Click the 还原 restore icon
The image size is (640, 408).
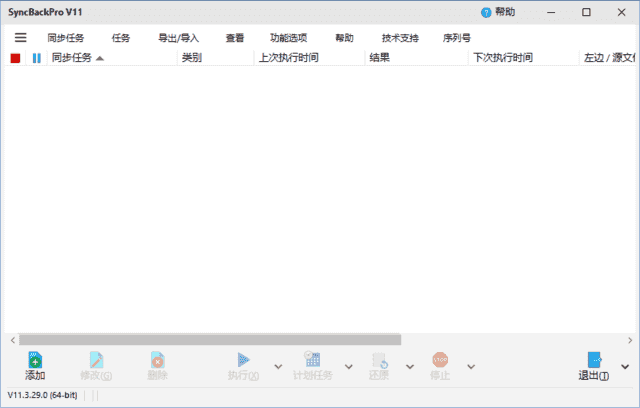click(x=379, y=360)
